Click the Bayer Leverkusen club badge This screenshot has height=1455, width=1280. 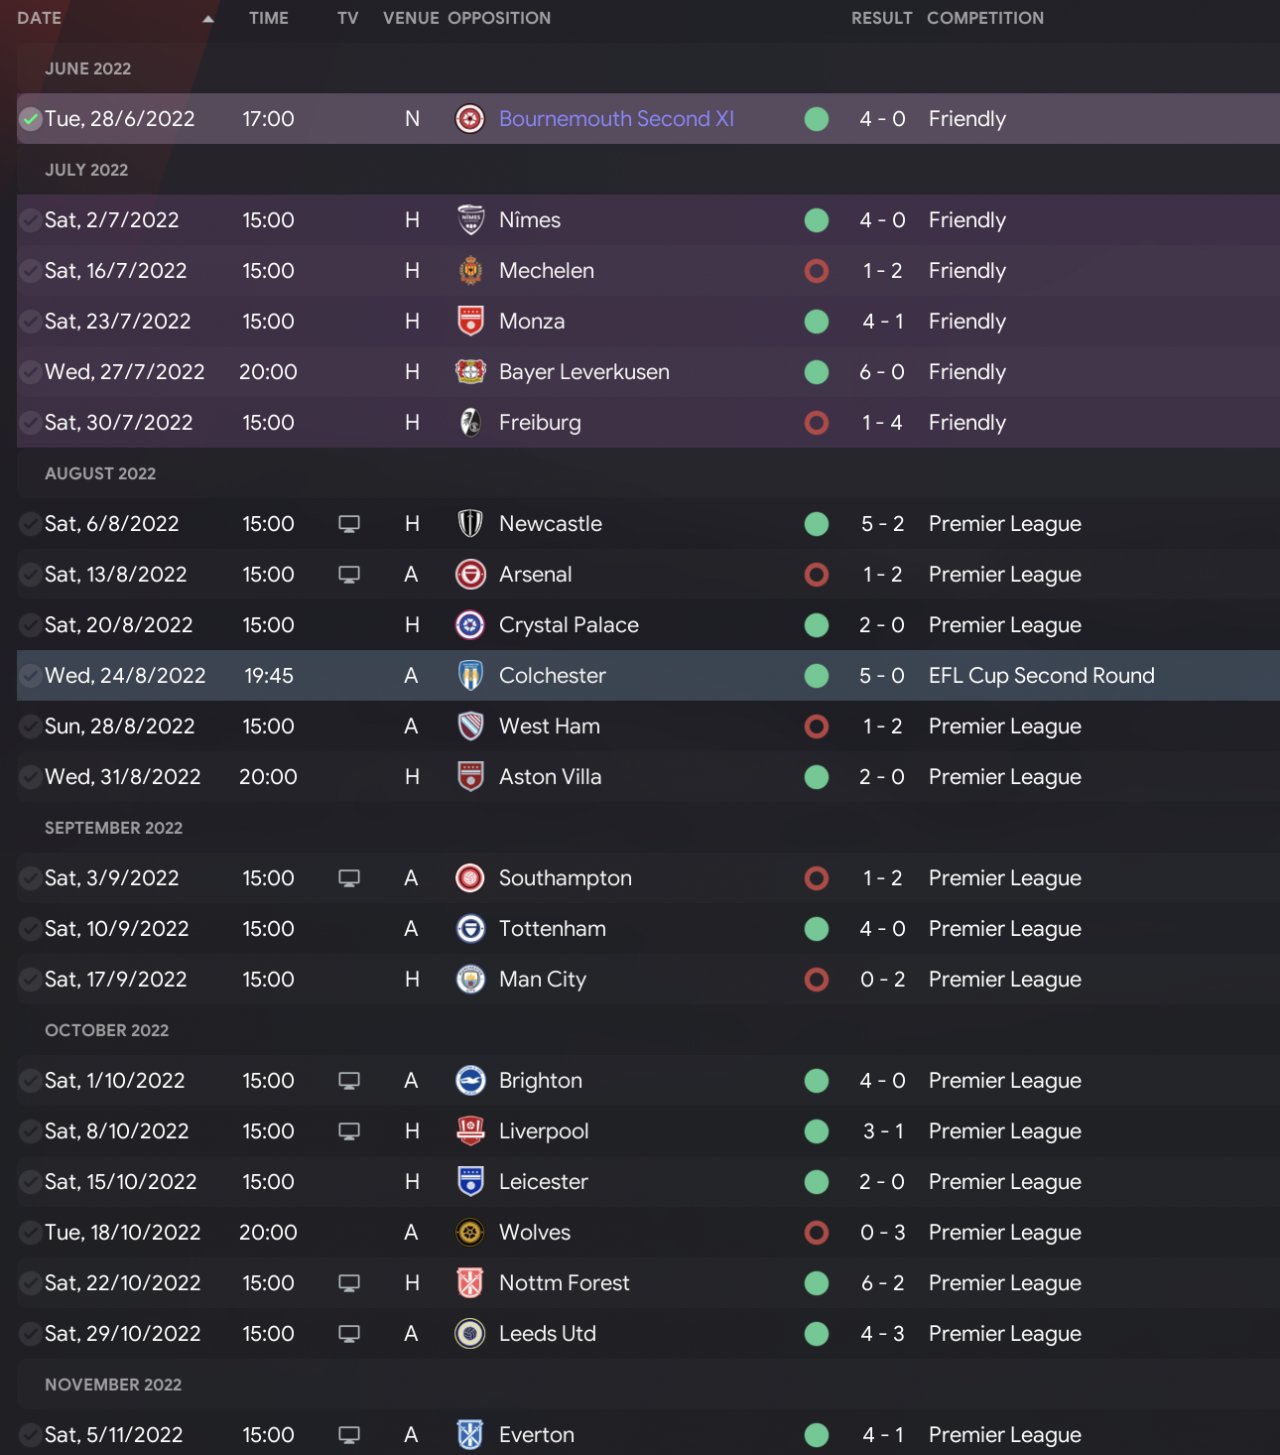tap(470, 372)
